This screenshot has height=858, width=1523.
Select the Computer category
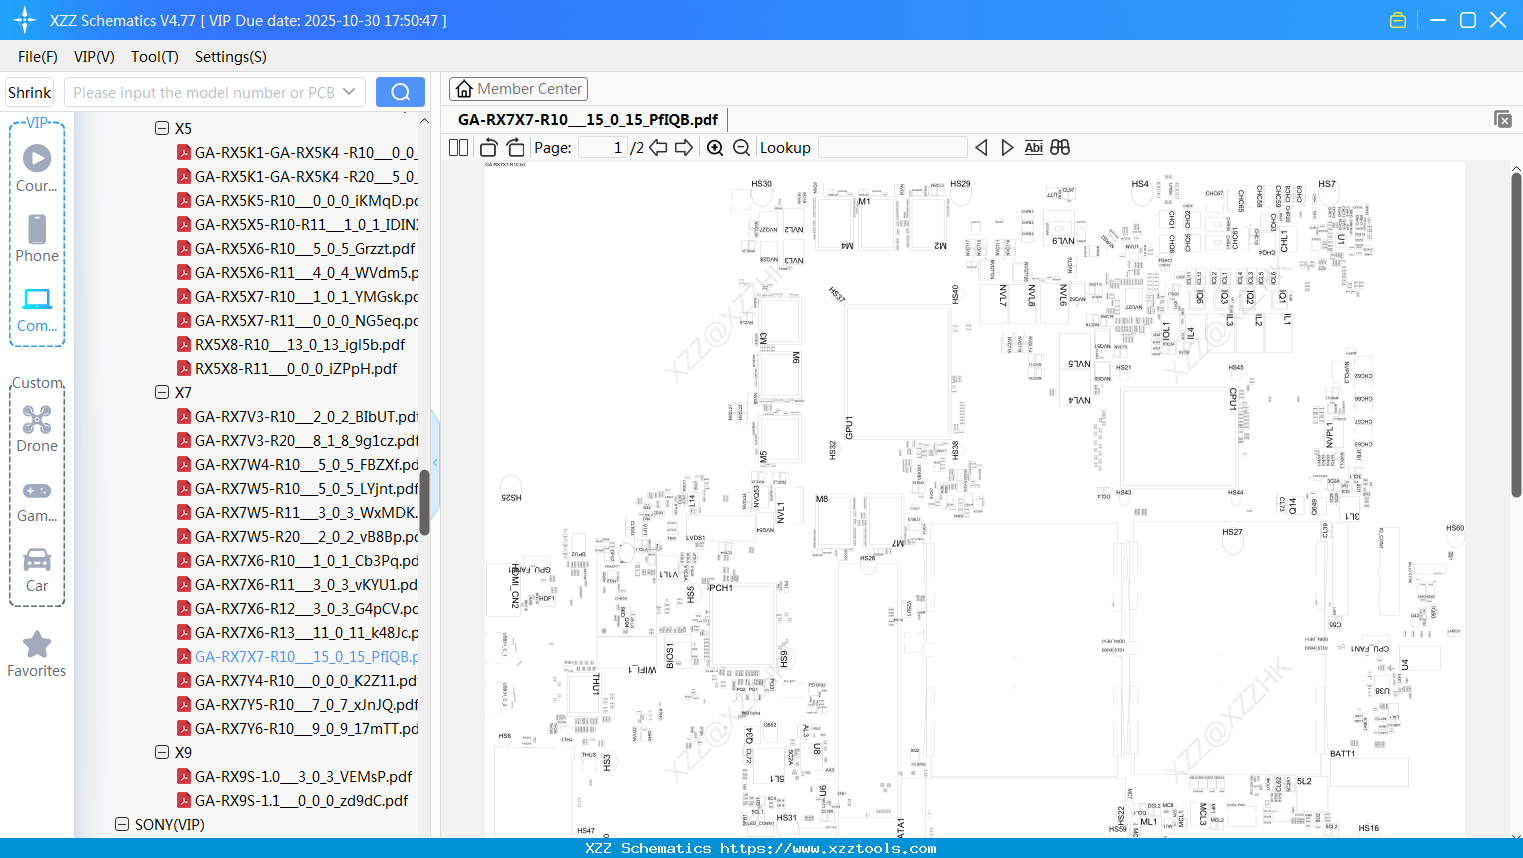tap(37, 309)
